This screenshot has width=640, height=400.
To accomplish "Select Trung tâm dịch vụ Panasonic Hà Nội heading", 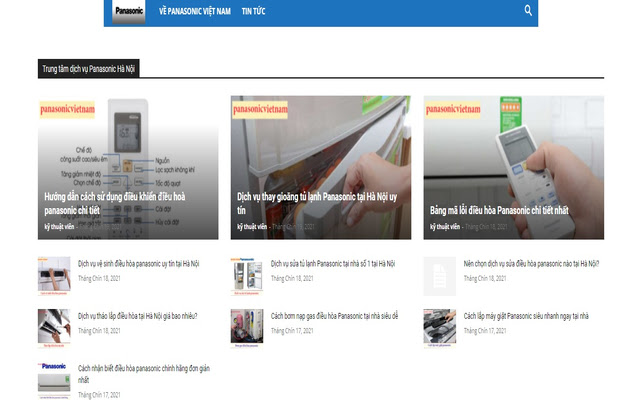I will pos(89,69).
